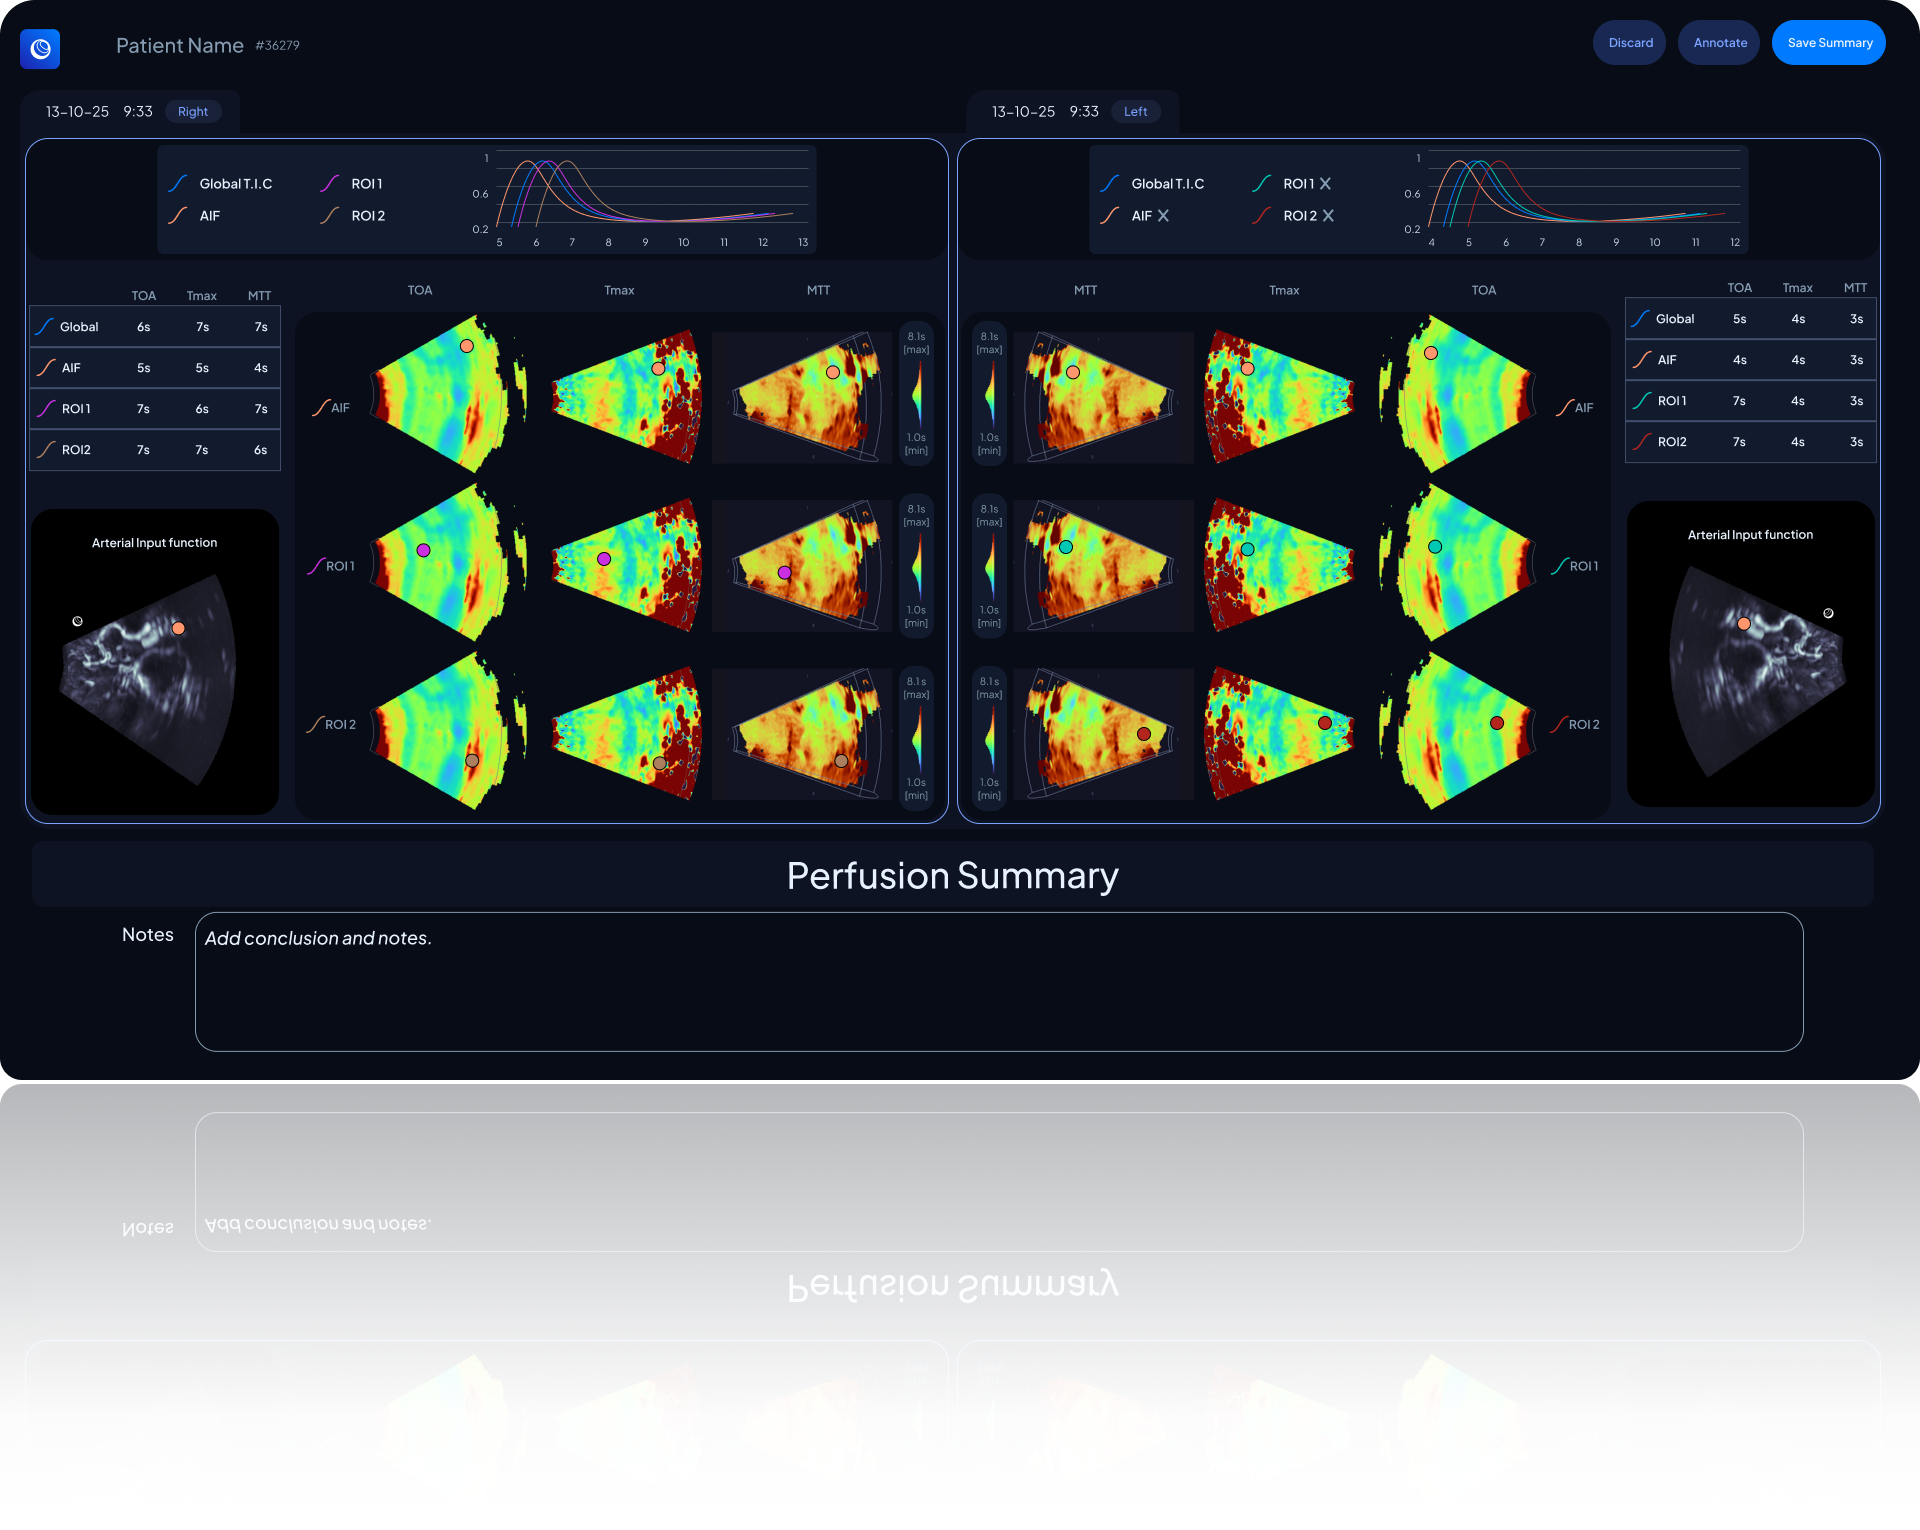Click the Global T.I.C curve icon in right-side legend
The image size is (1920, 1530).
[178, 184]
